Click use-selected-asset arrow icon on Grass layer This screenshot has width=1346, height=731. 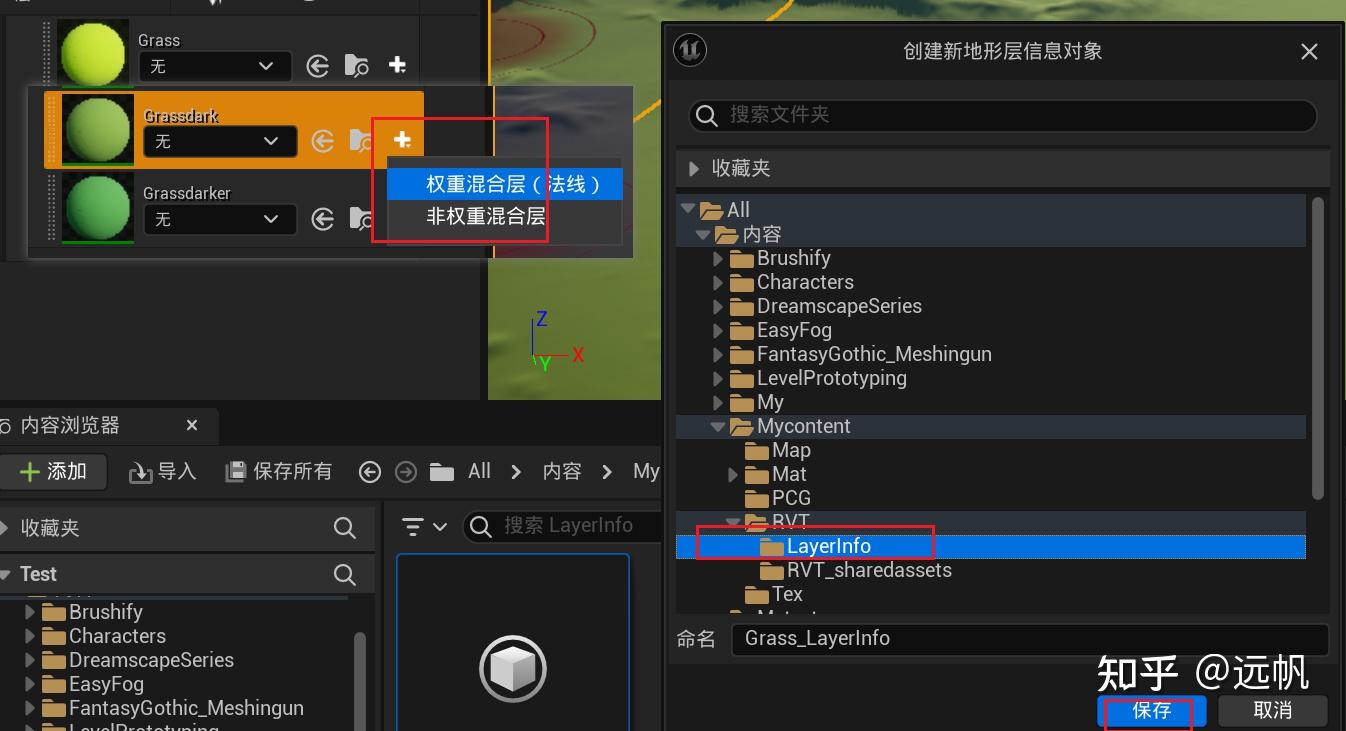coord(318,64)
